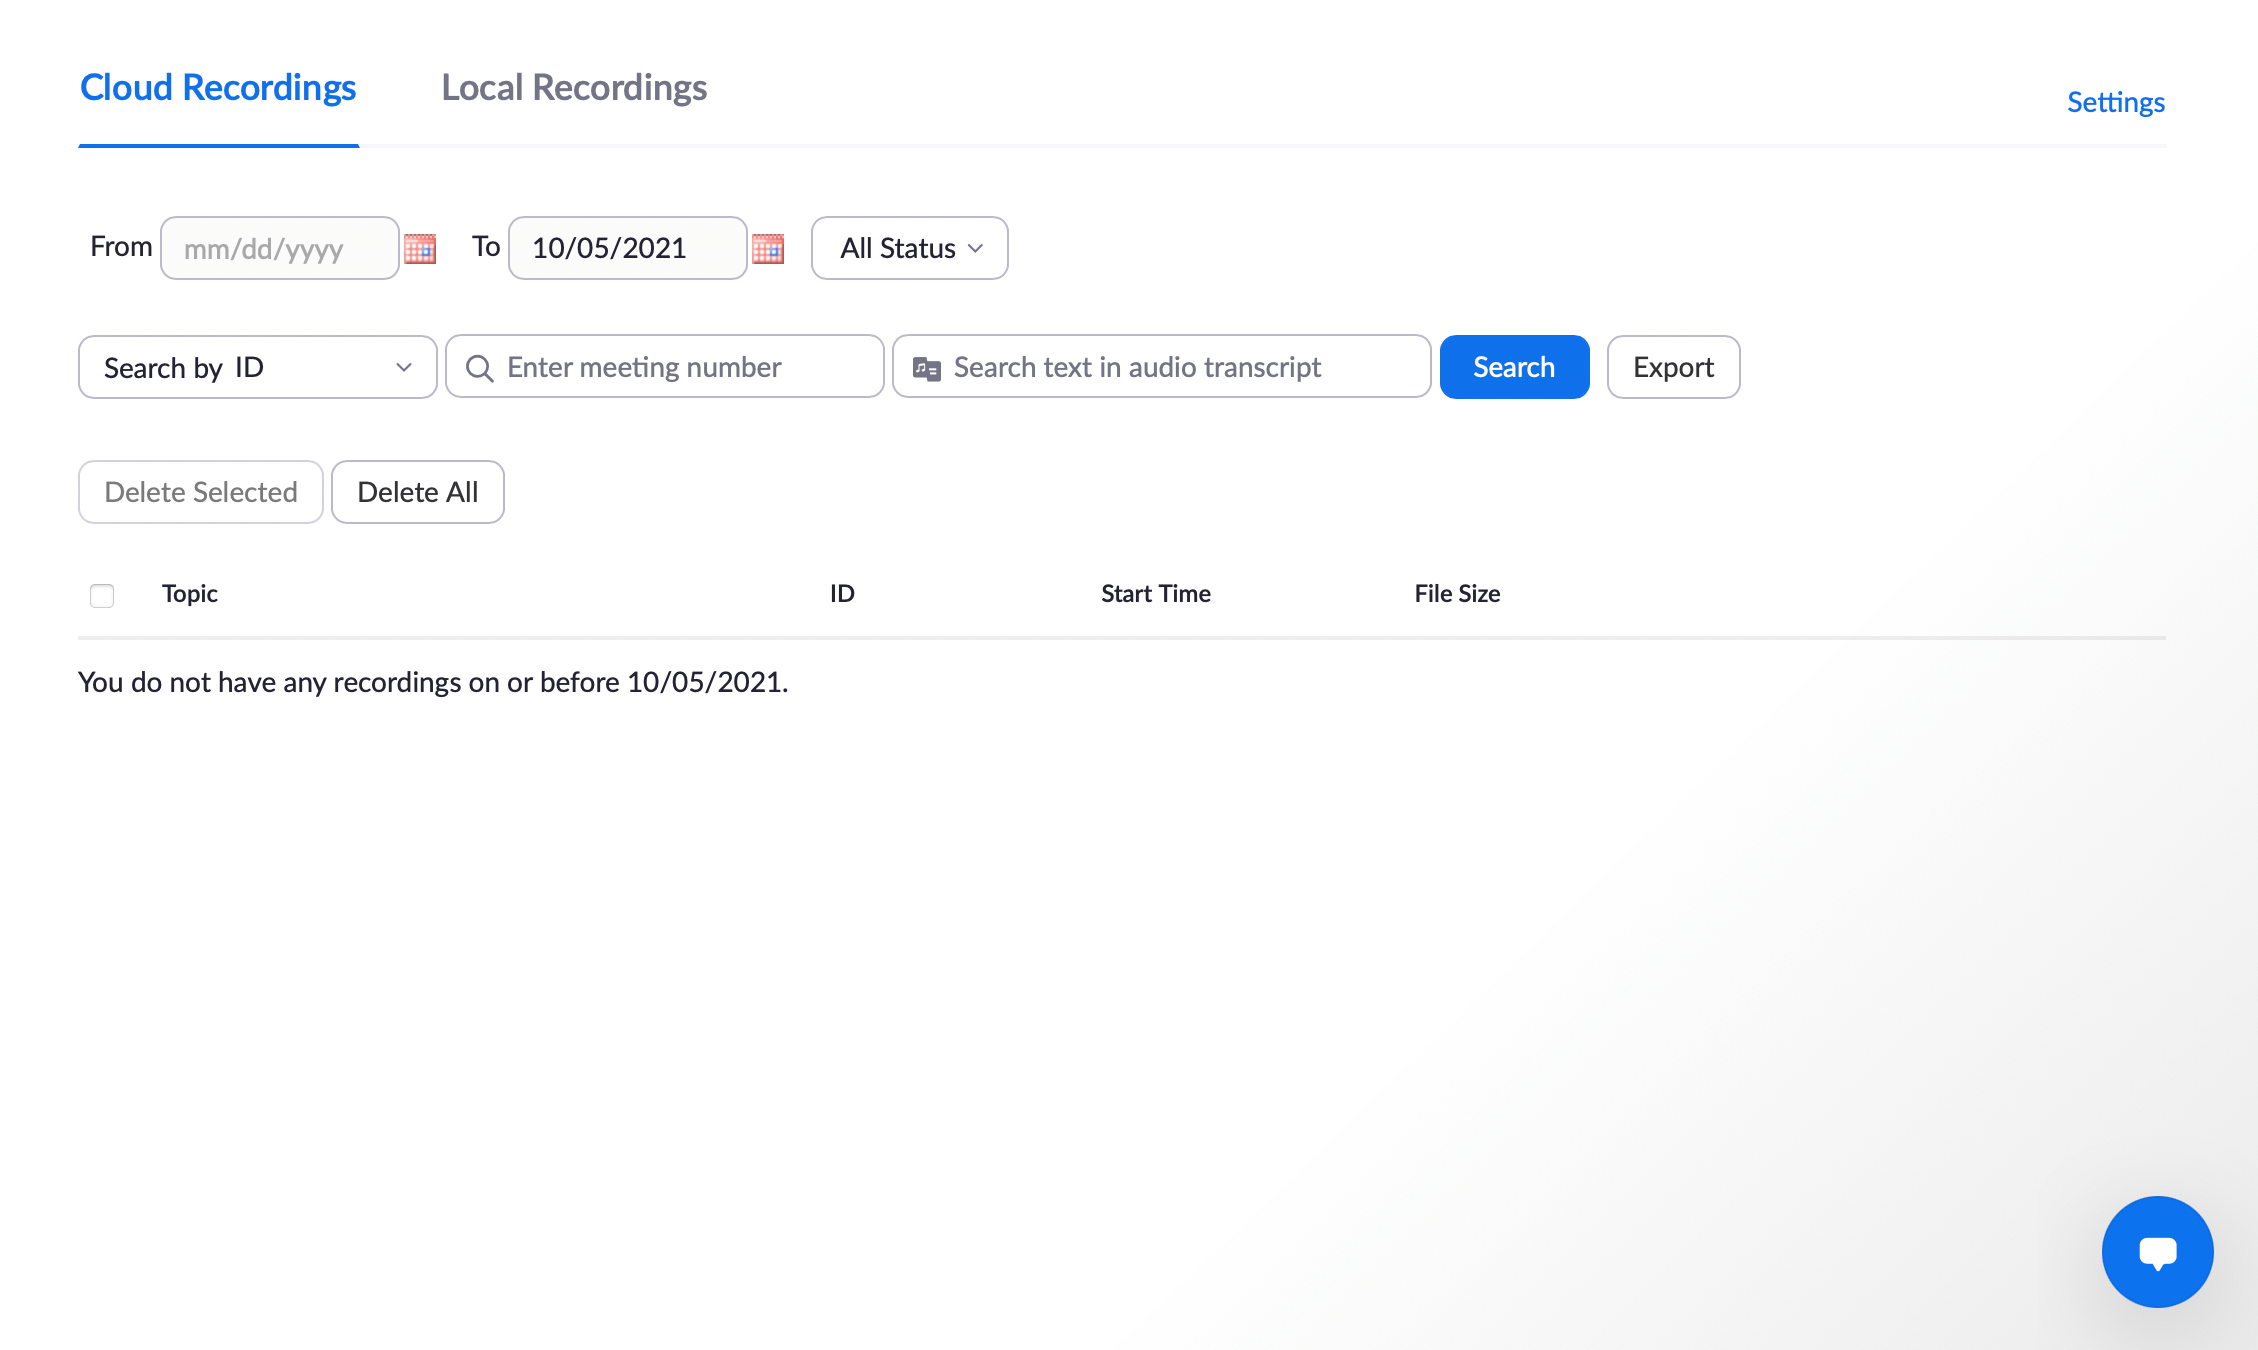Screen dimensions: 2258x1350
Task: Open the chat support widget
Action: click(2157, 1251)
